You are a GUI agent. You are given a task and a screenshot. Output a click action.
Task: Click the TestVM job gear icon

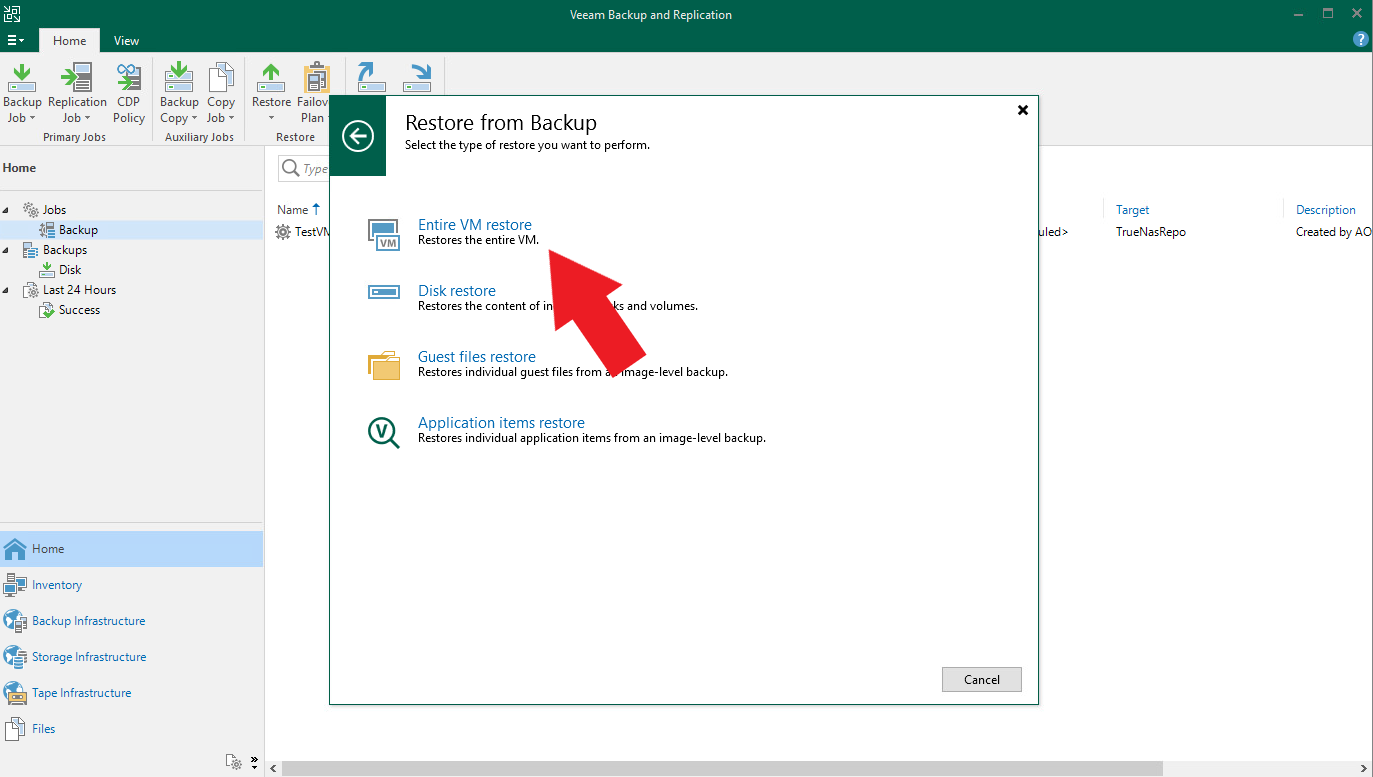click(283, 231)
